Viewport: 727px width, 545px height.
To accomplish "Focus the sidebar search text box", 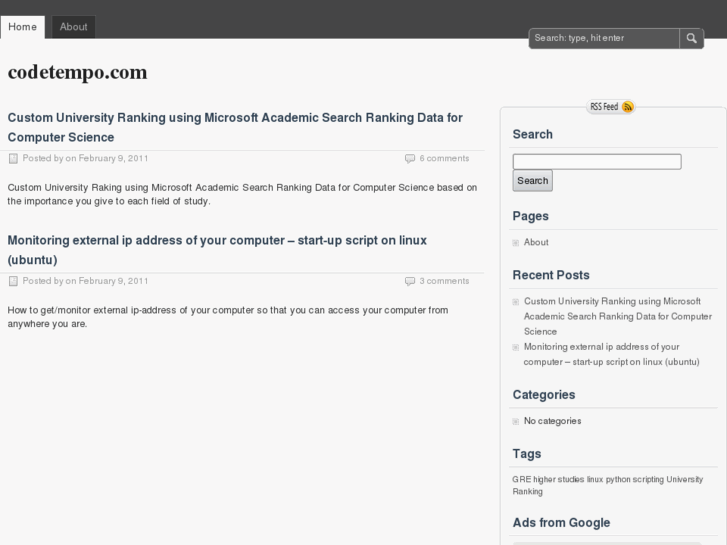I will 597,161.
